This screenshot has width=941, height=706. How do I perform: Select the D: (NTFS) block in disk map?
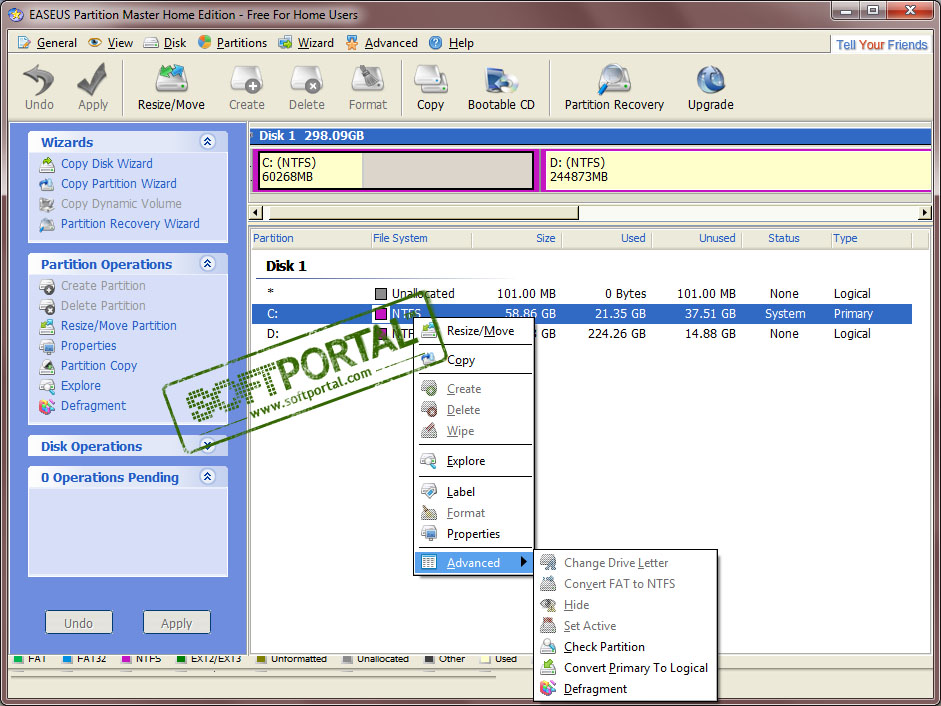click(x=738, y=170)
